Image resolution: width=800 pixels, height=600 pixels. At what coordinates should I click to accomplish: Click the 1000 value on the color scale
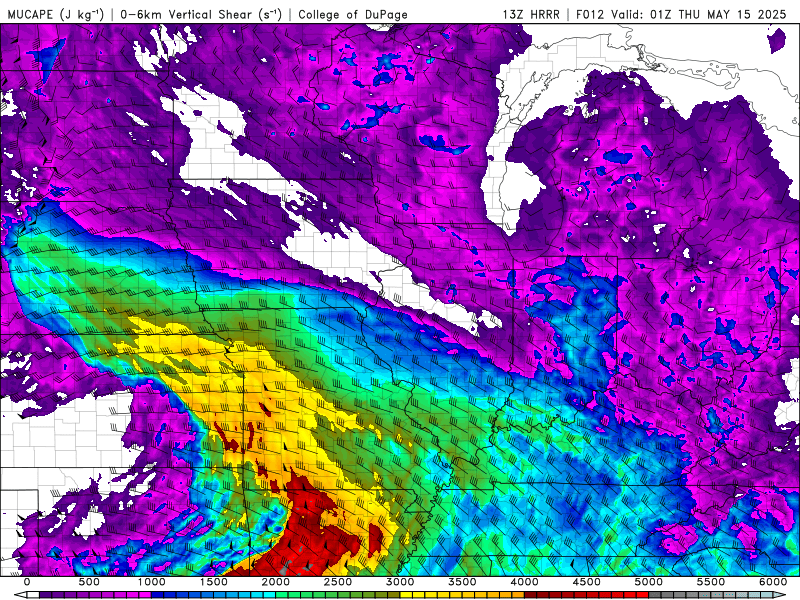pos(151,582)
